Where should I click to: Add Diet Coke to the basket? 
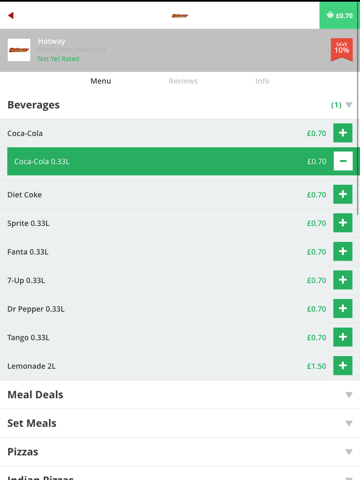click(x=343, y=194)
